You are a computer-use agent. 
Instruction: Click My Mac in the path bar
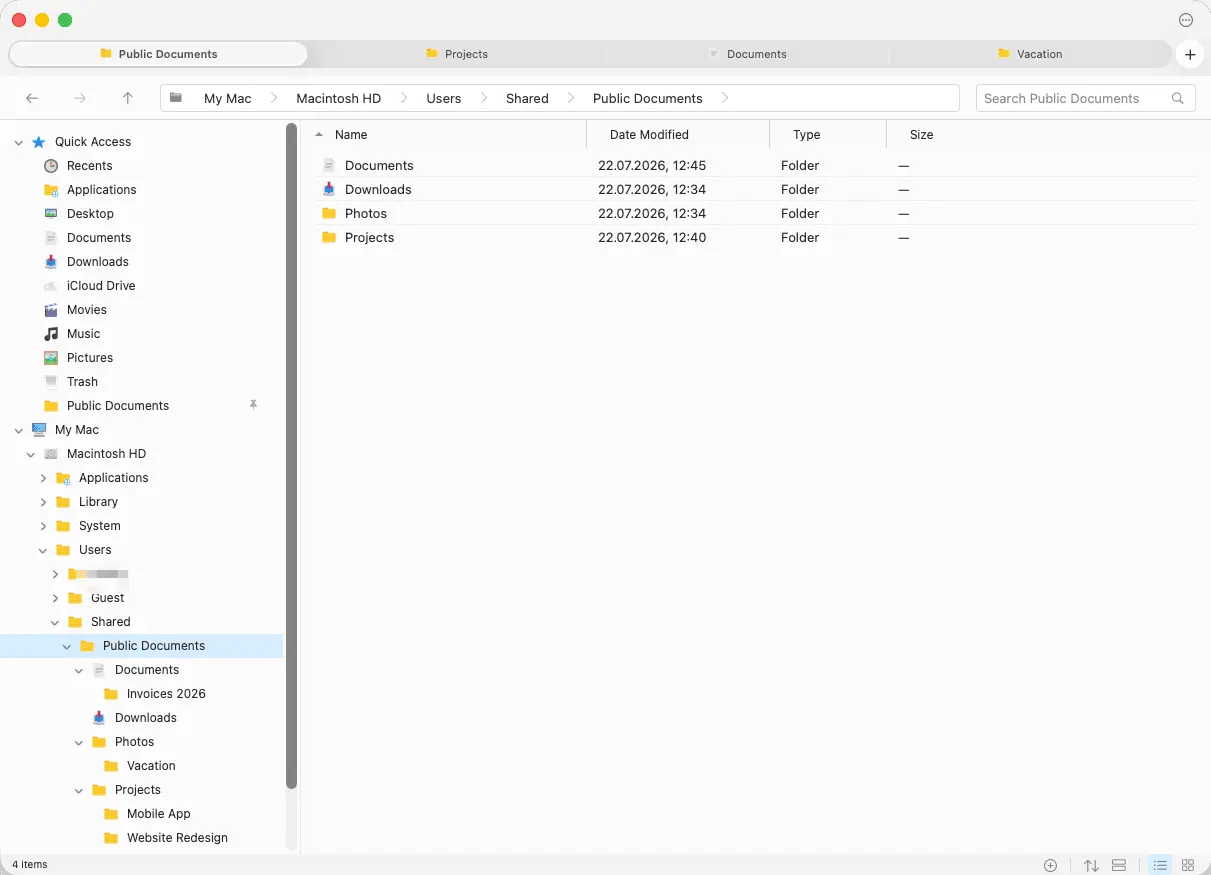(x=228, y=98)
